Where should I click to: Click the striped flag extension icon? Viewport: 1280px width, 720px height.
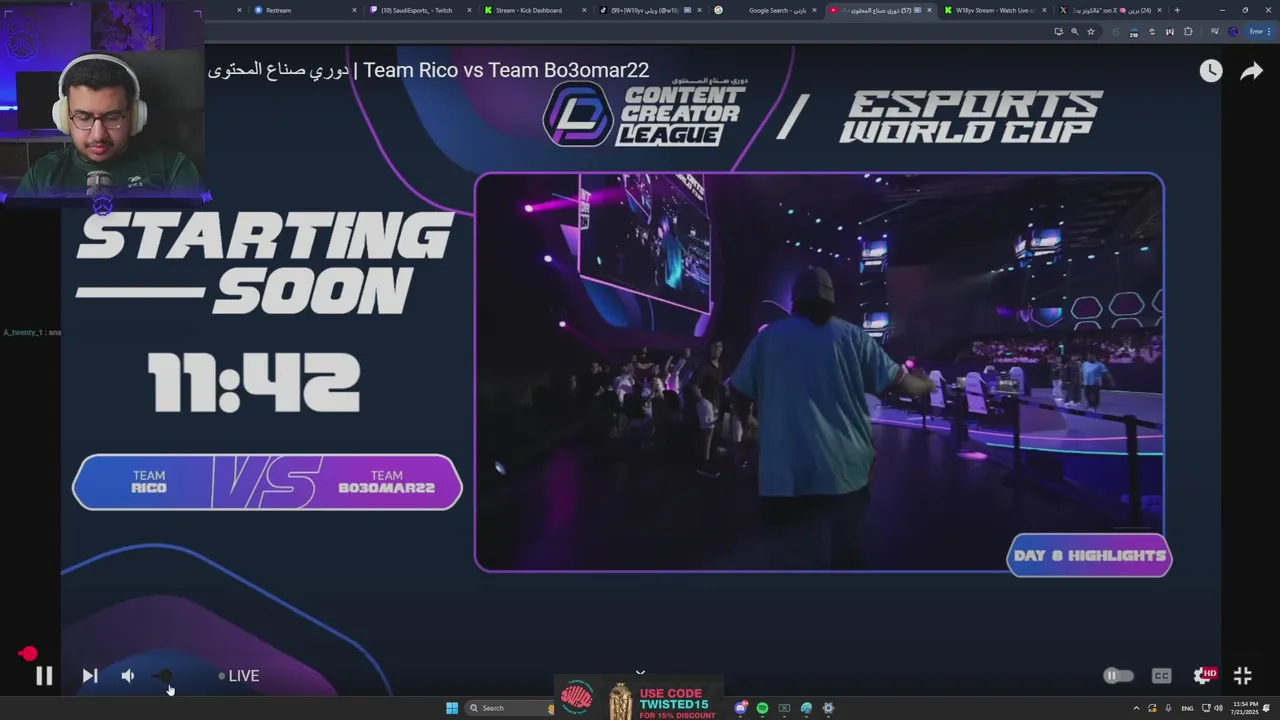pyautogui.click(x=1170, y=32)
